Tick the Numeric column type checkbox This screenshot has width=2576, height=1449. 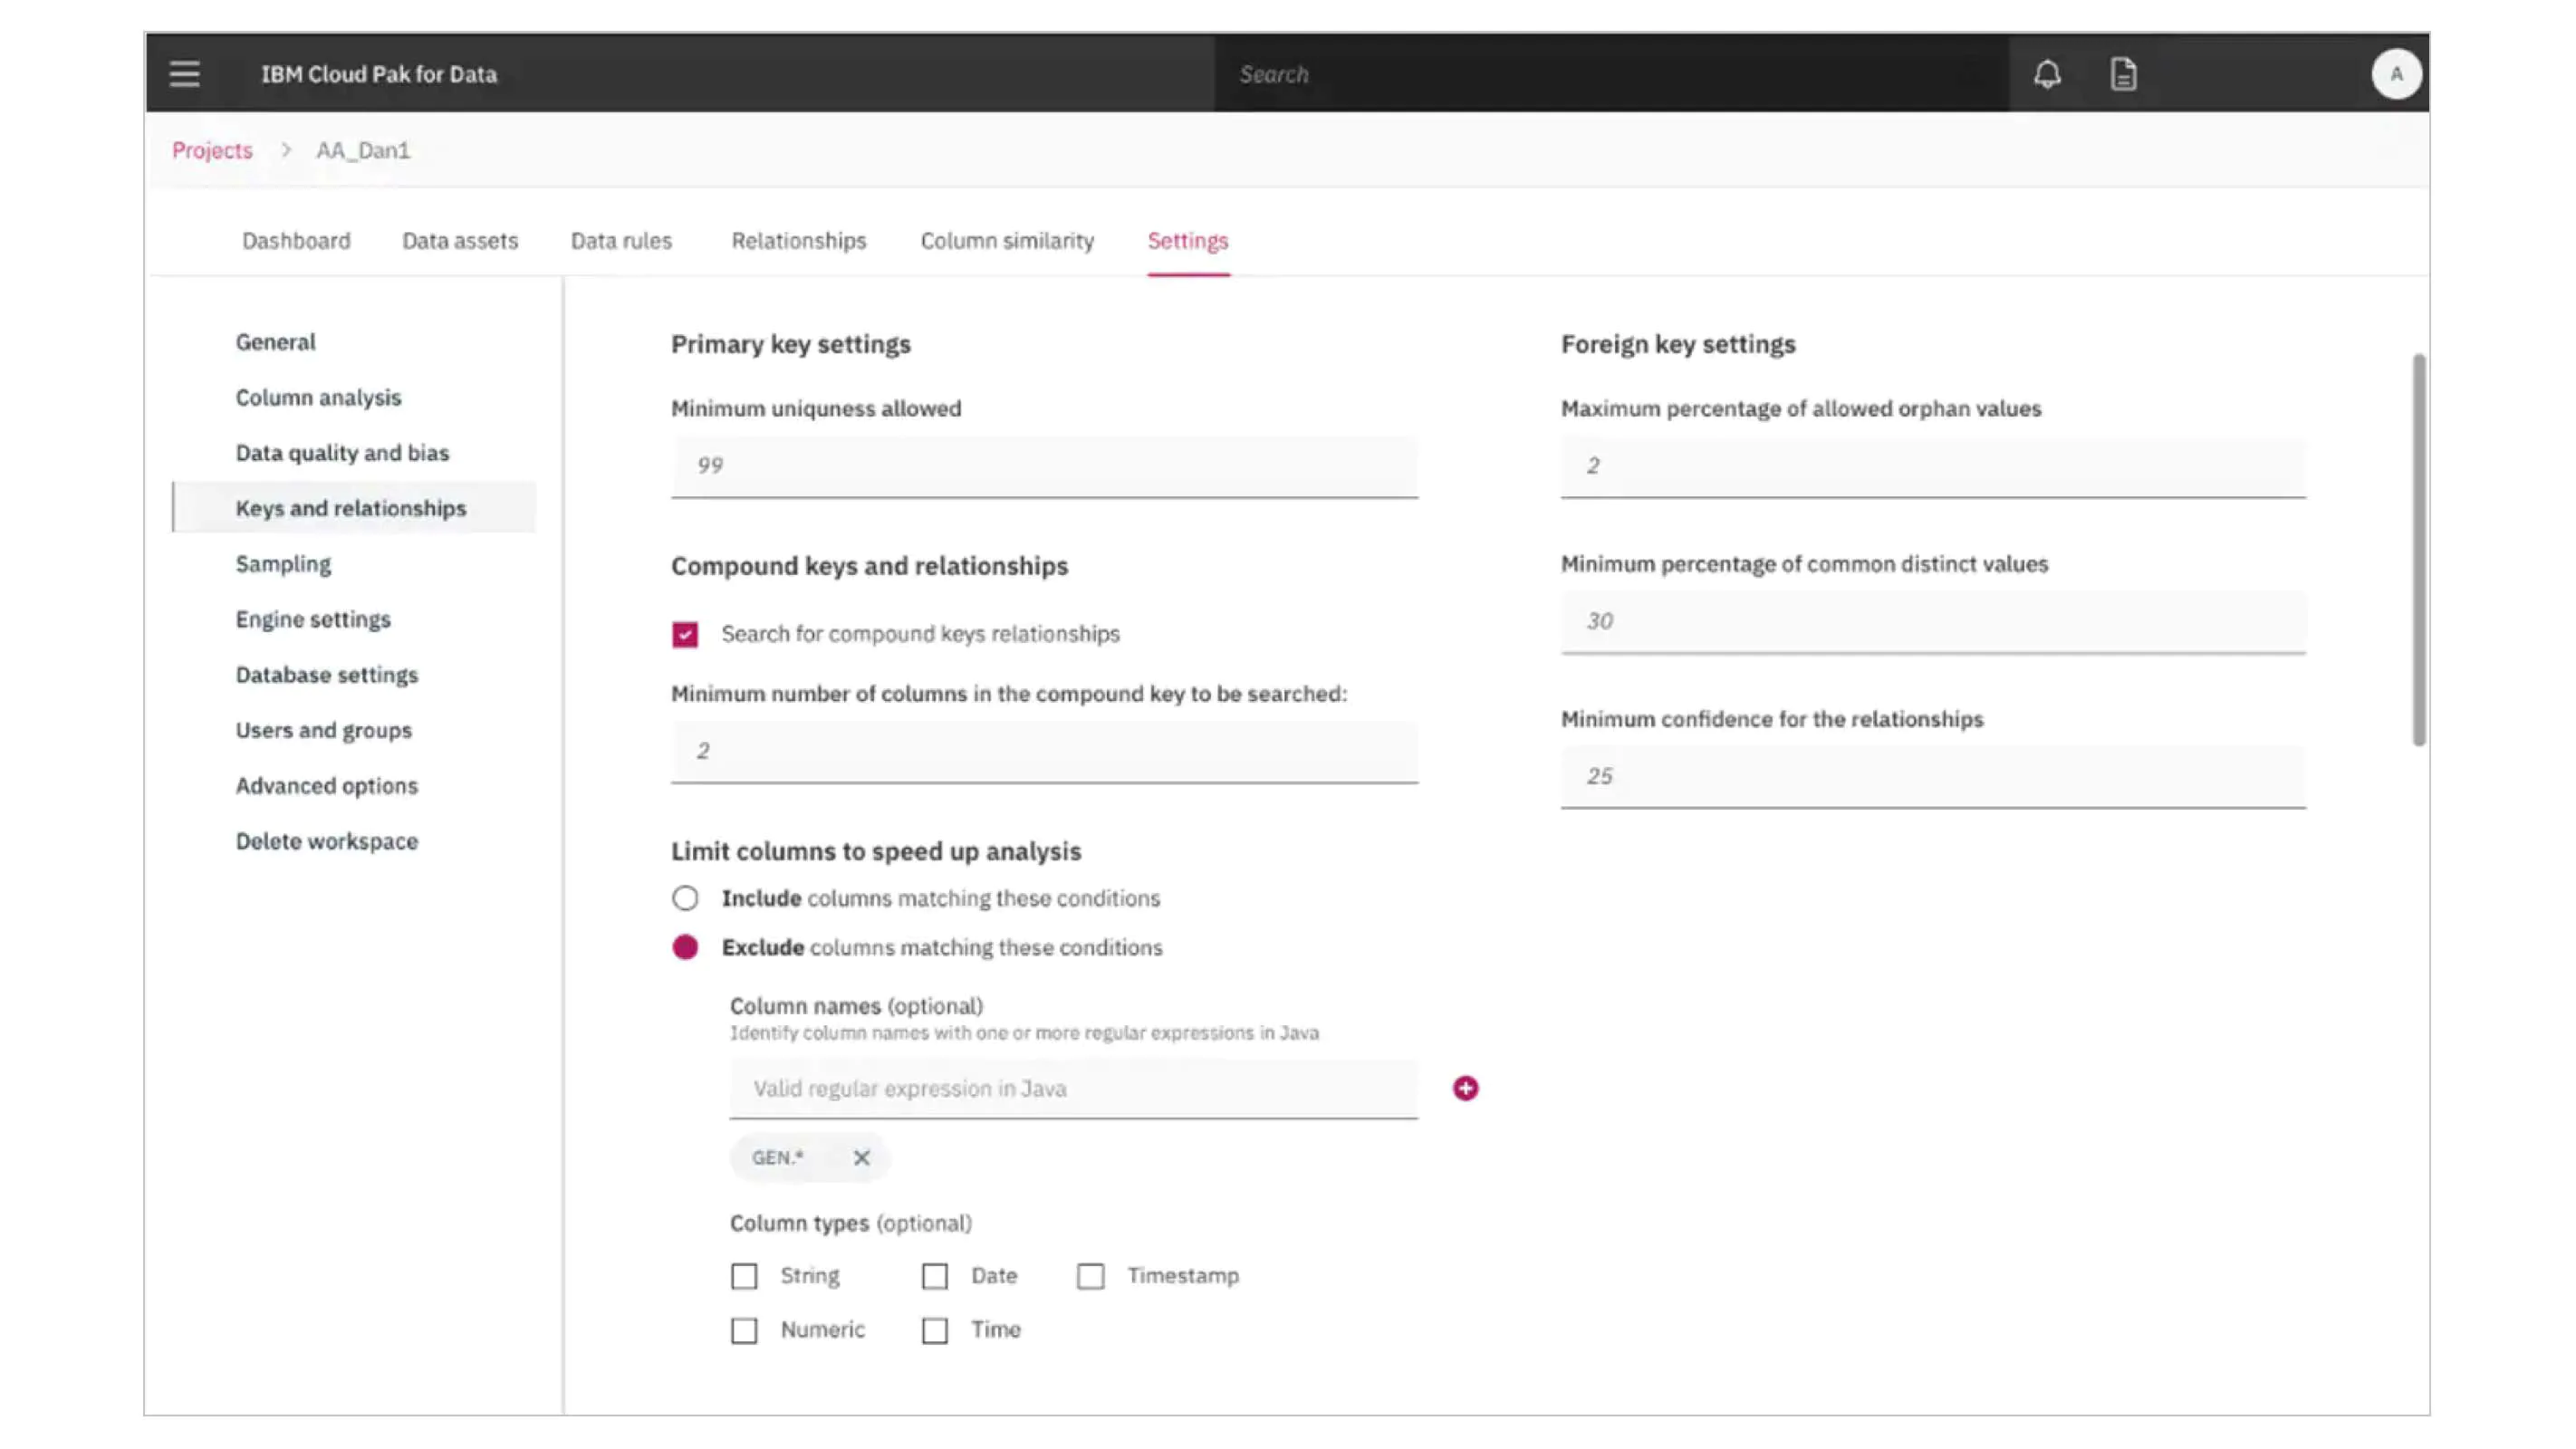744,1330
